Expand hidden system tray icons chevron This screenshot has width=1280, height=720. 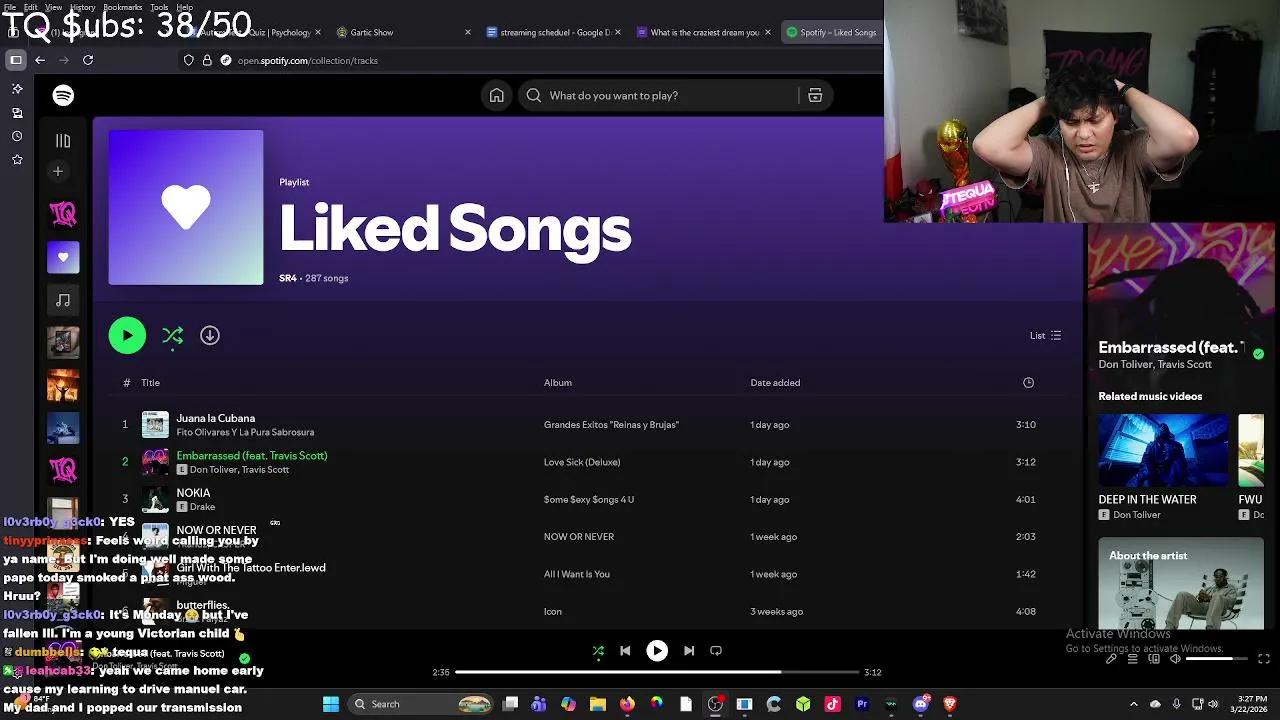(x=1133, y=704)
